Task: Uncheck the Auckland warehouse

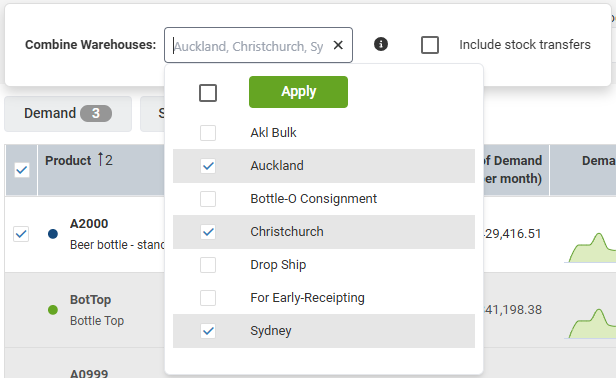Action: 208,166
